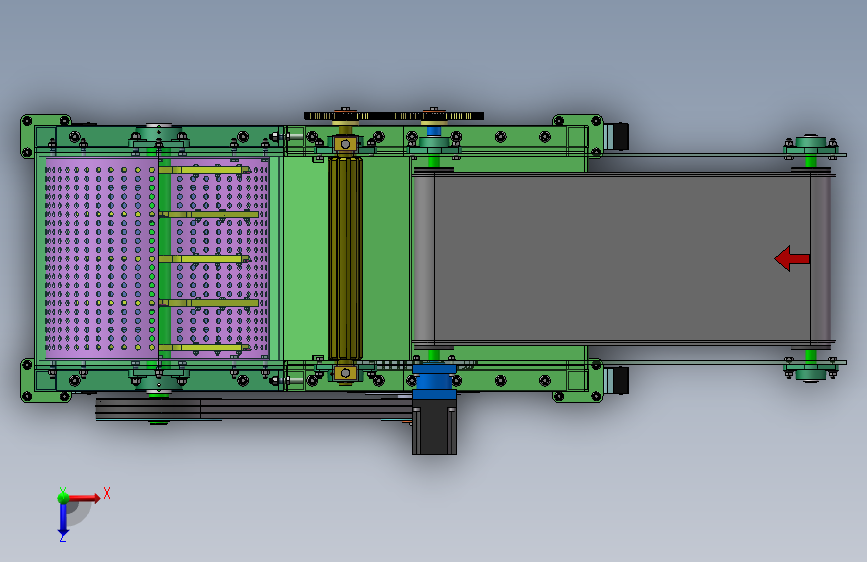Select the yellow fluted roller
This screenshot has height=562, width=867.
click(346, 258)
